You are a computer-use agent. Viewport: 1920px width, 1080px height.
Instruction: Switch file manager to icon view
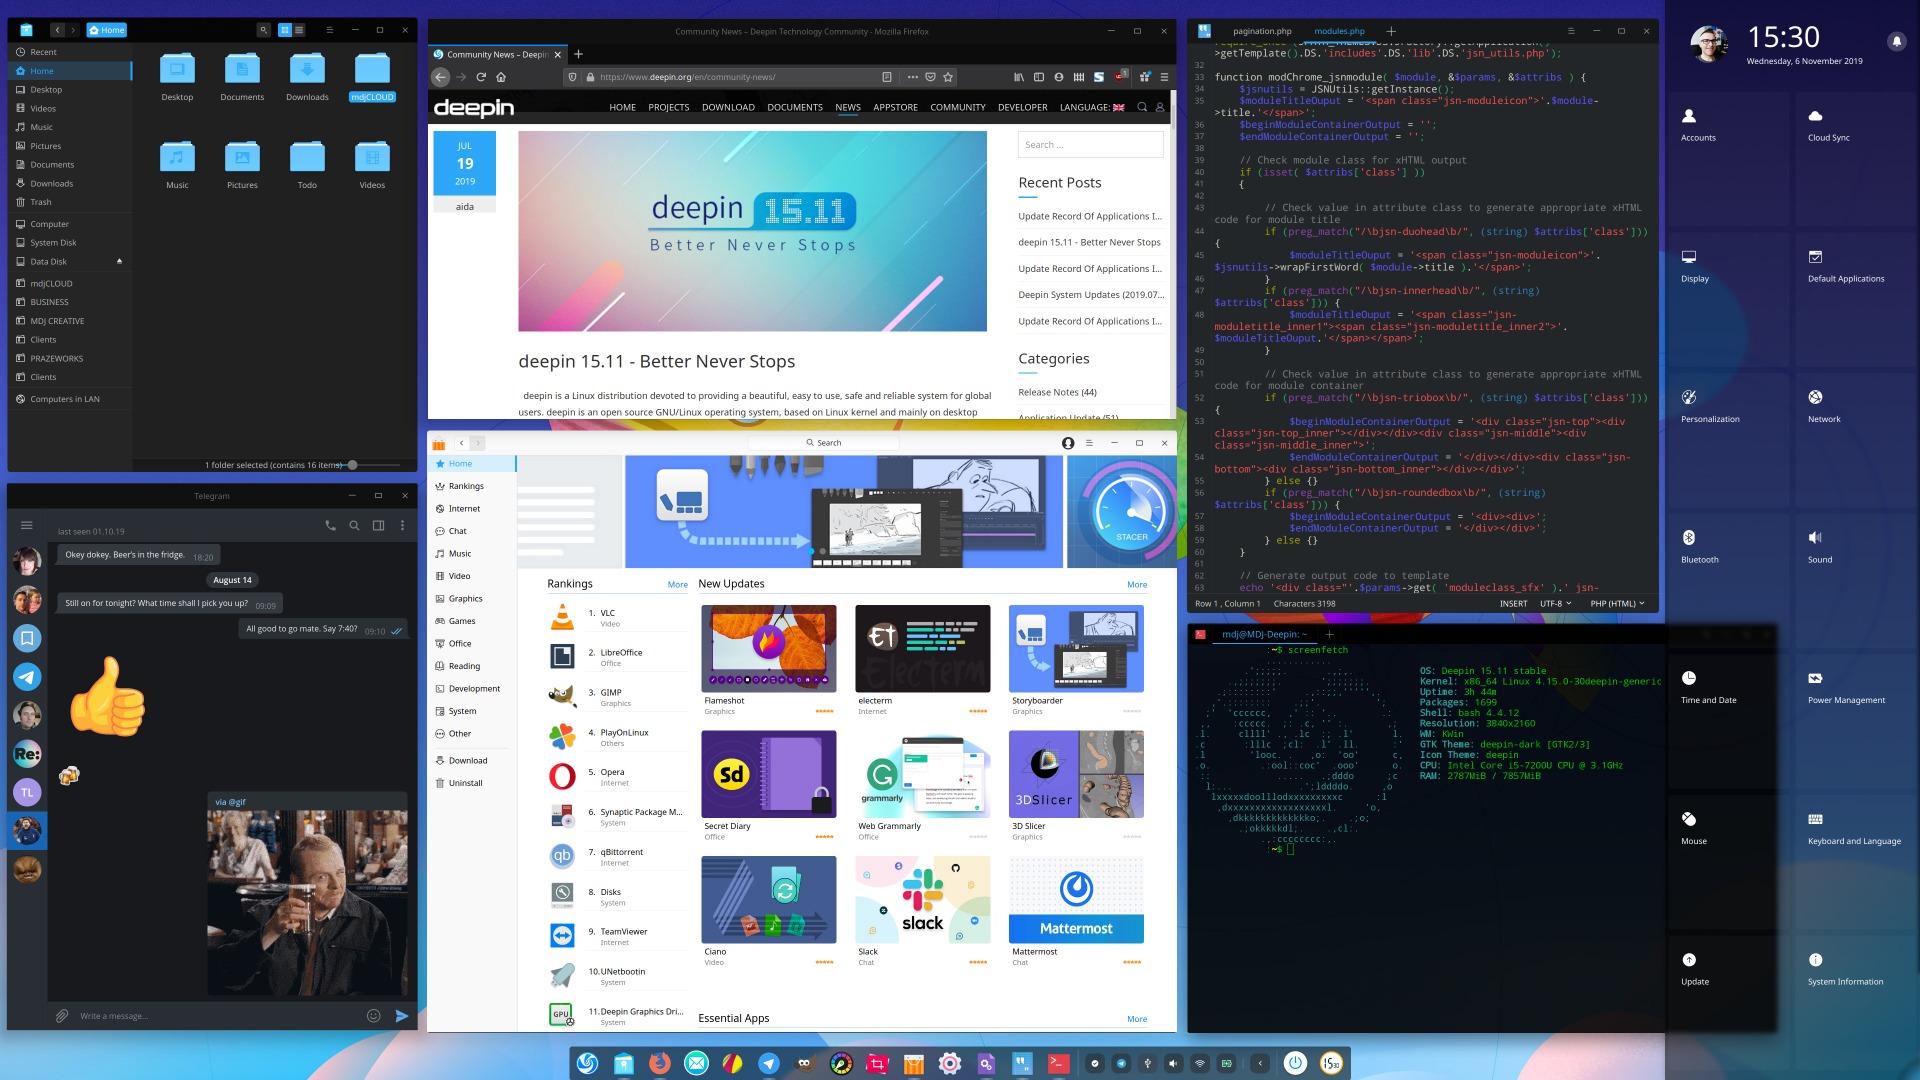coord(285,30)
